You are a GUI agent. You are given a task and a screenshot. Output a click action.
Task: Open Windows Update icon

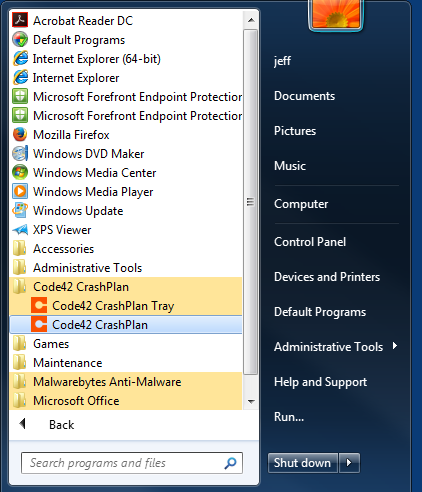(x=20, y=210)
